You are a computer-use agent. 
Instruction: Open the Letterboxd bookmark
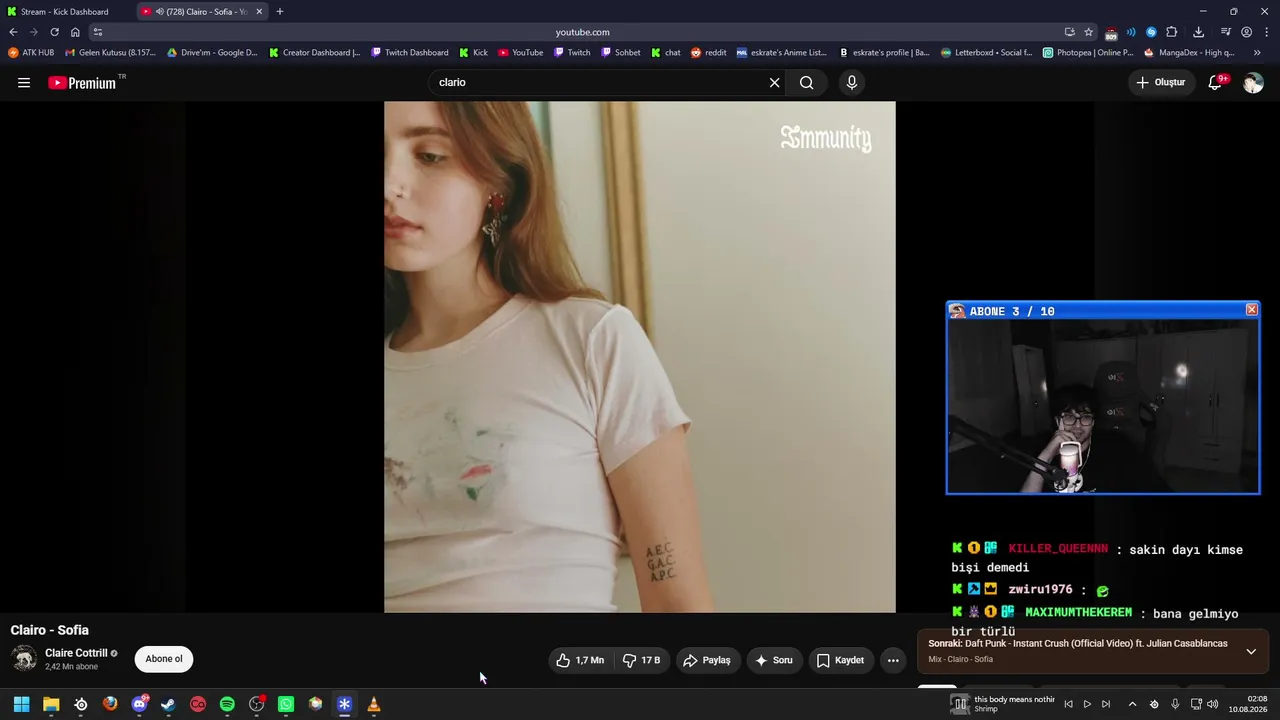pyautogui.click(x=987, y=53)
